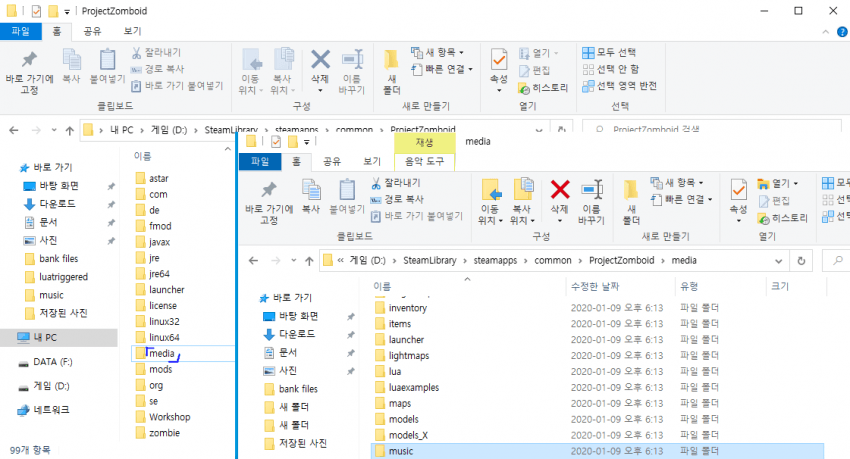
Task: Click Cut (잘라내기) in media window ribbon
Action: [396, 183]
